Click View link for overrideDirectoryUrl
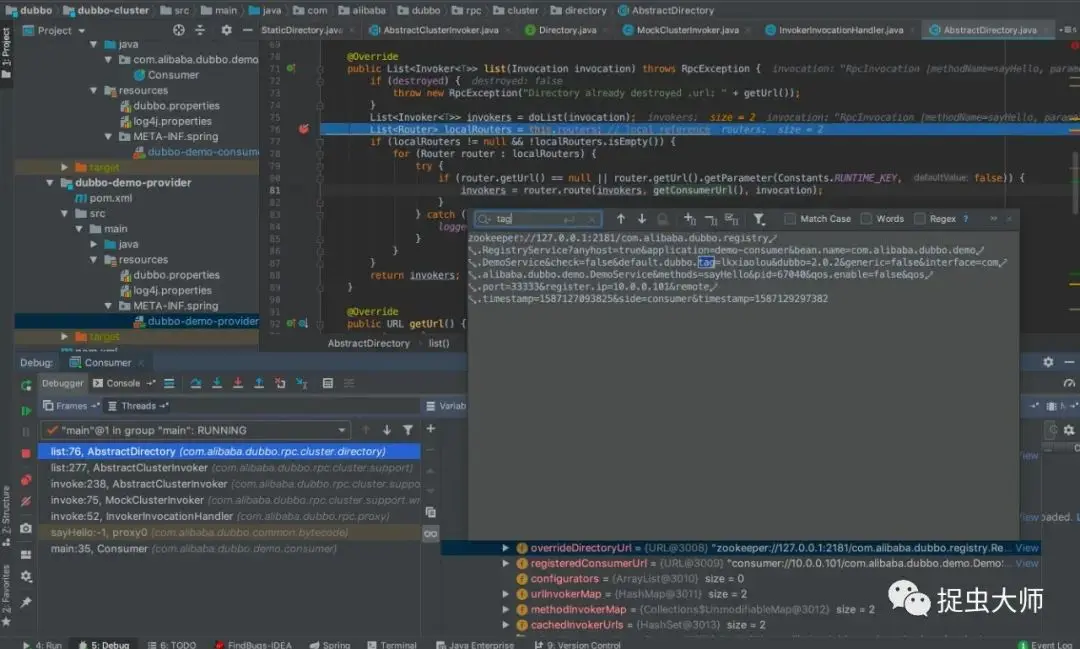Screen dimensions: 1080x649 (1026, 548)
